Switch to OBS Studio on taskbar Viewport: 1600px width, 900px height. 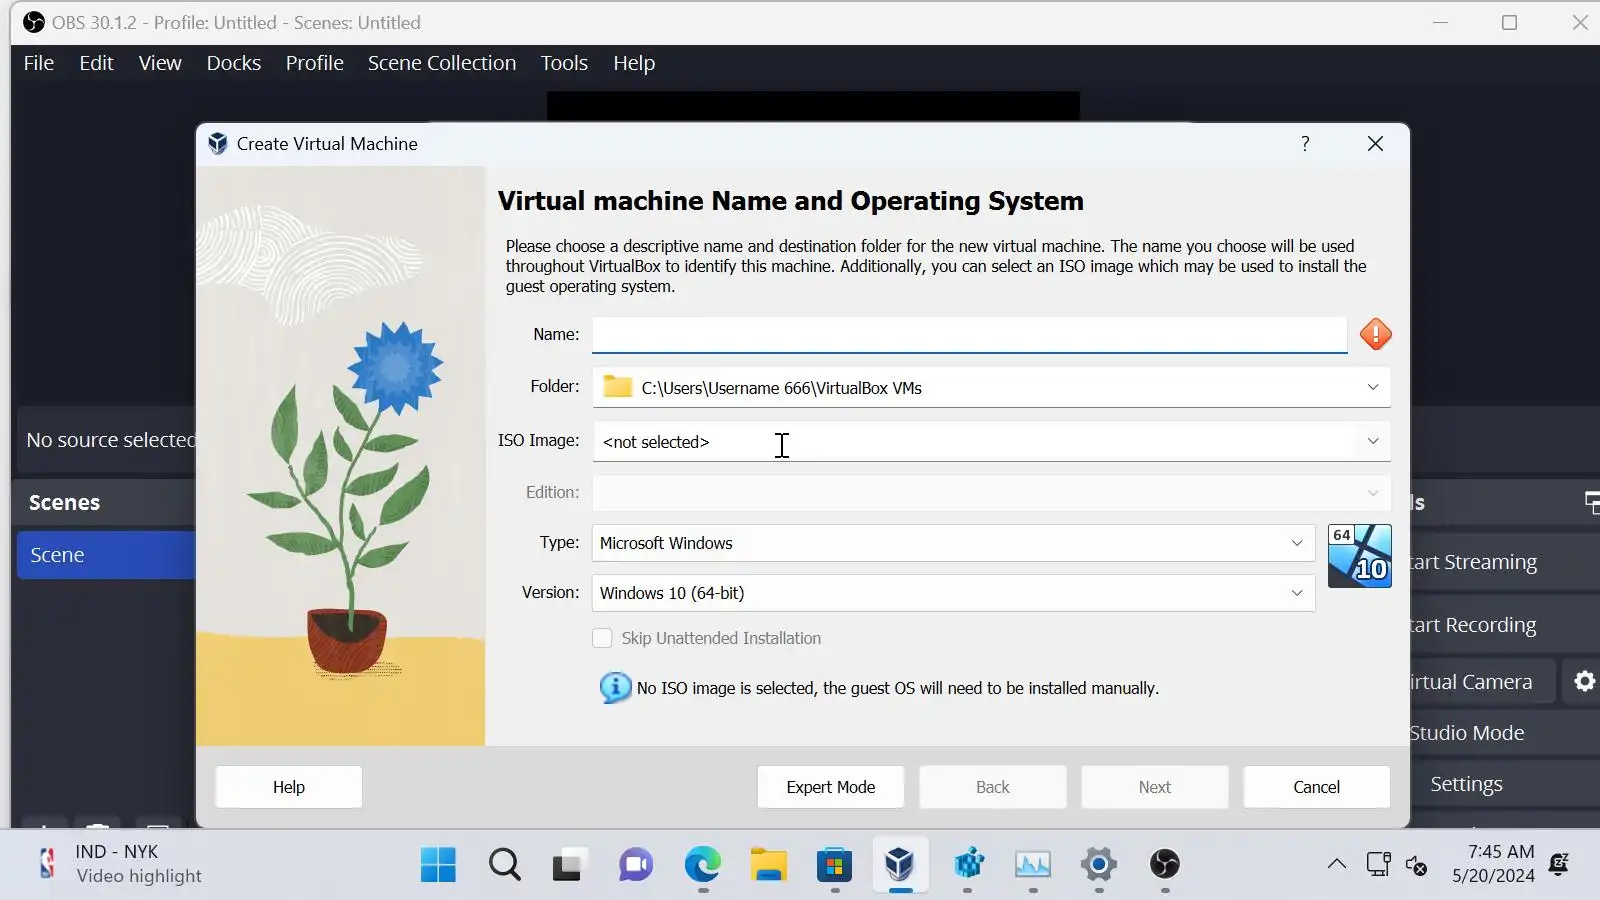1165,864
